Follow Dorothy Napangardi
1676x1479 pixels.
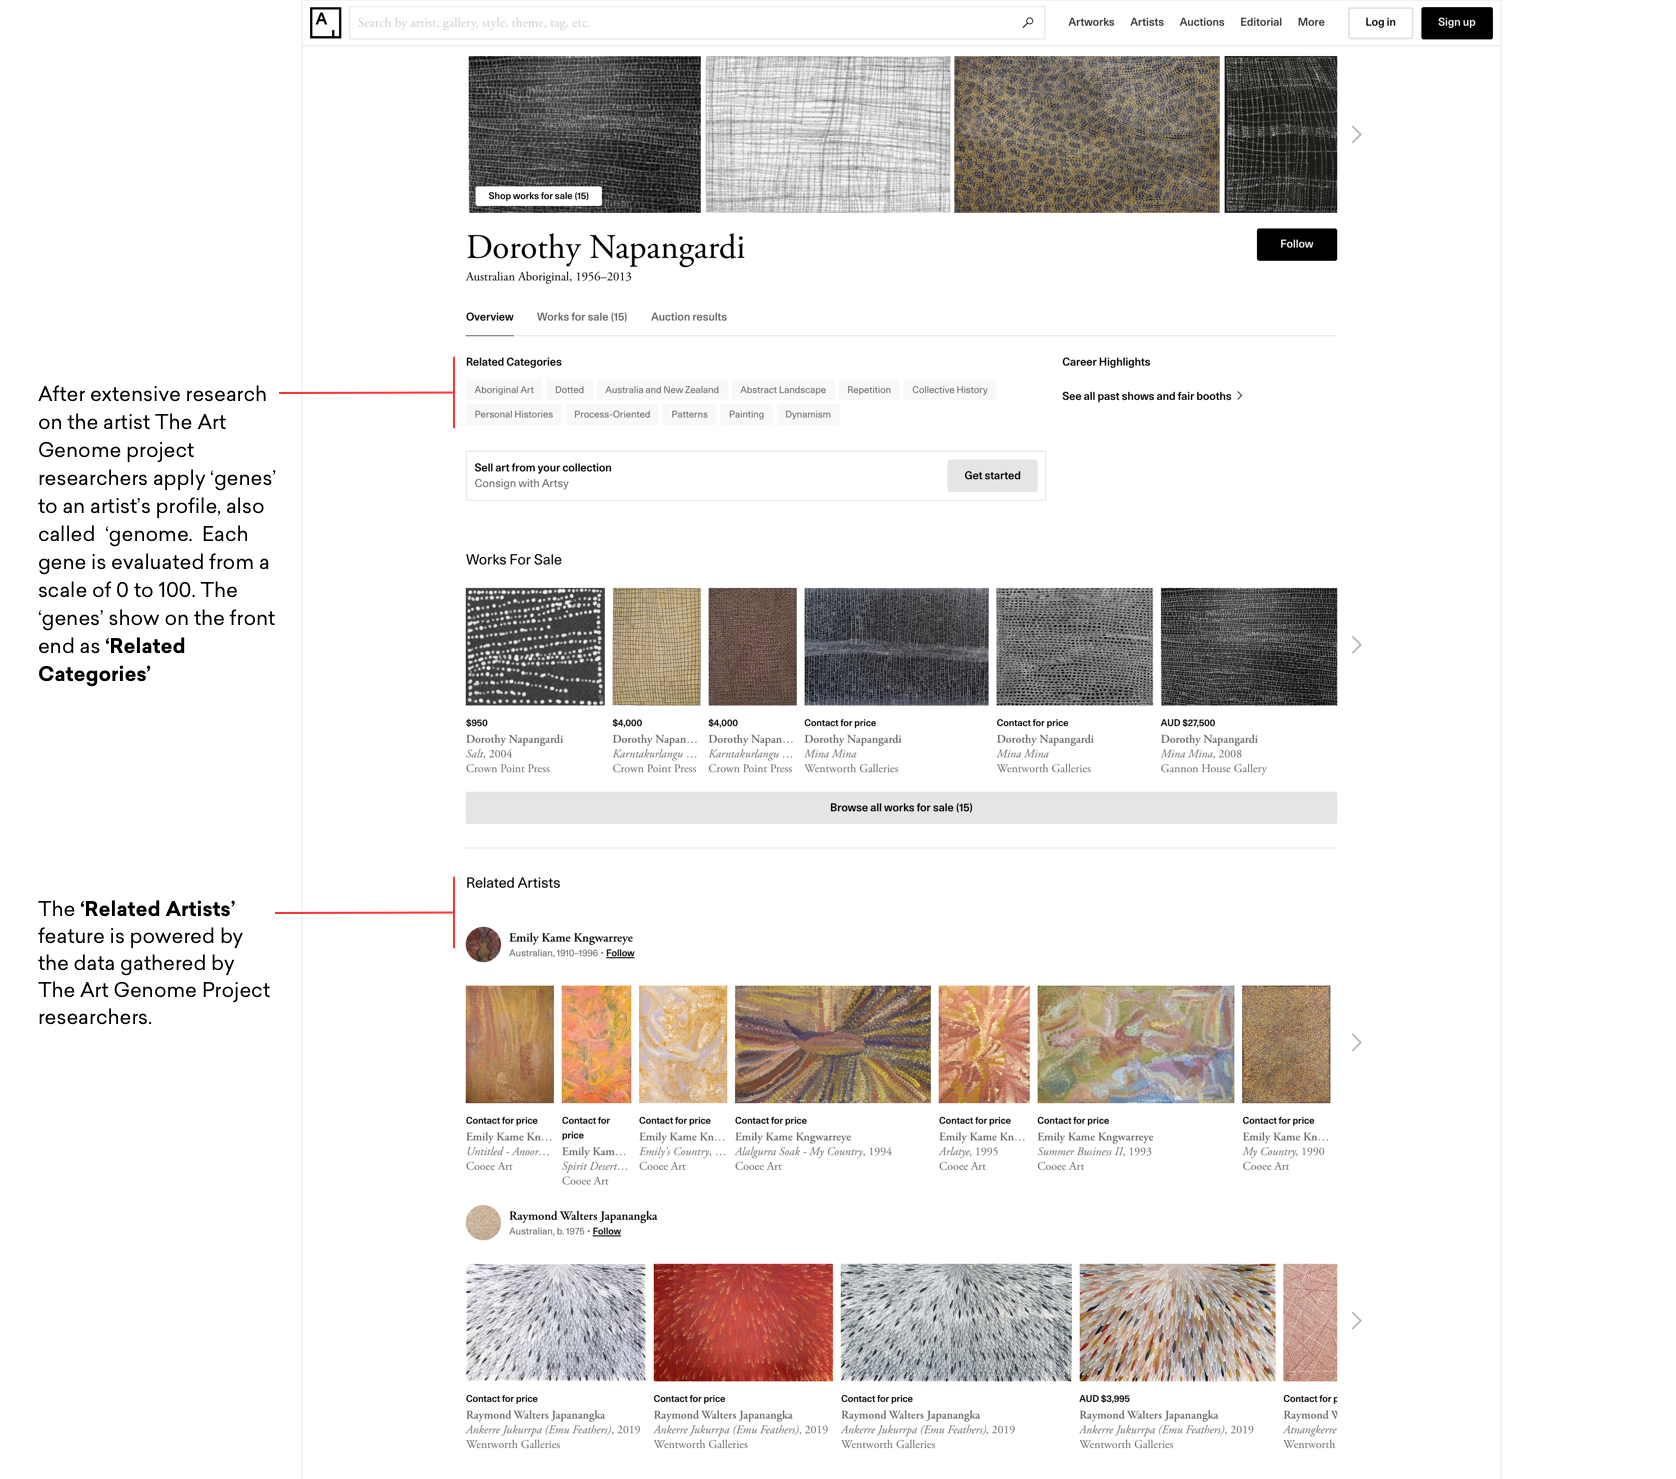pyautogui.click(x=1296, y=244)
